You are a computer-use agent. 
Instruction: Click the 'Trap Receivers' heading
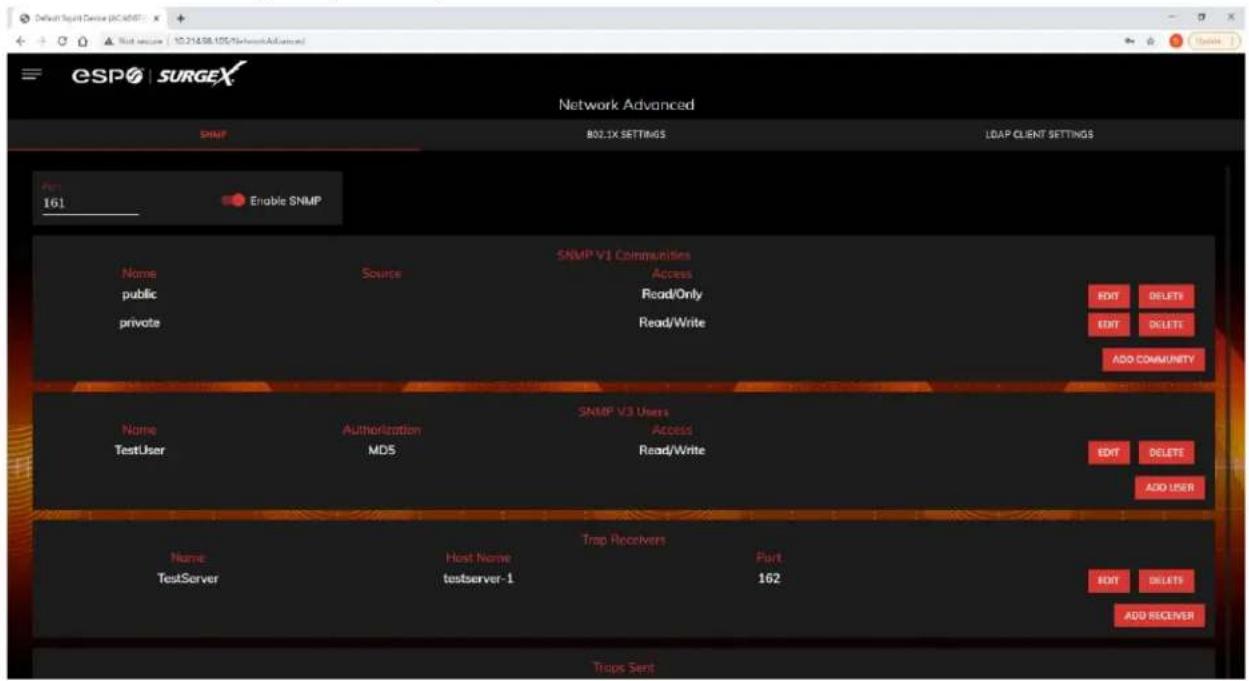(623, 540)
